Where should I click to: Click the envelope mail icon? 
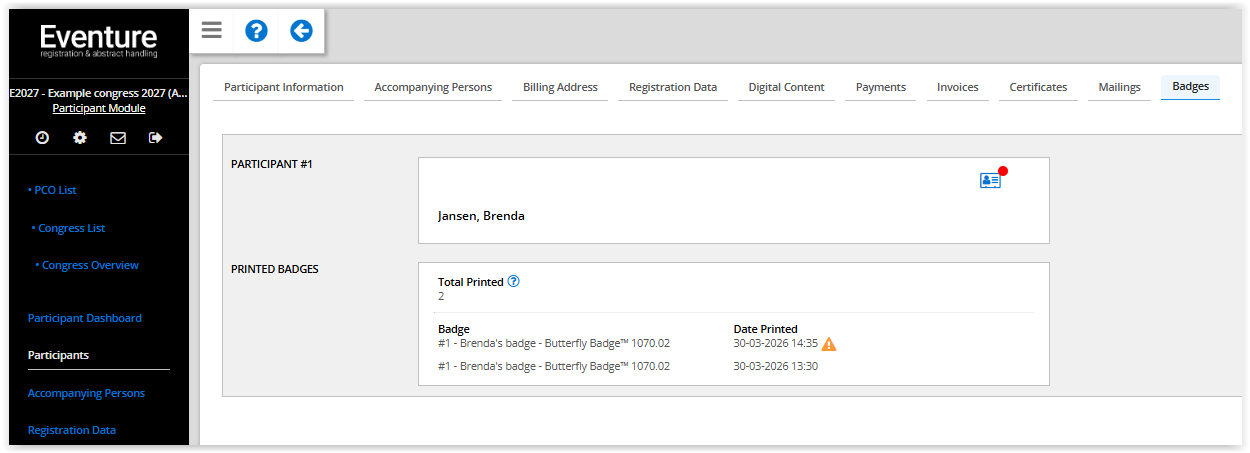(x=118, y=138)
